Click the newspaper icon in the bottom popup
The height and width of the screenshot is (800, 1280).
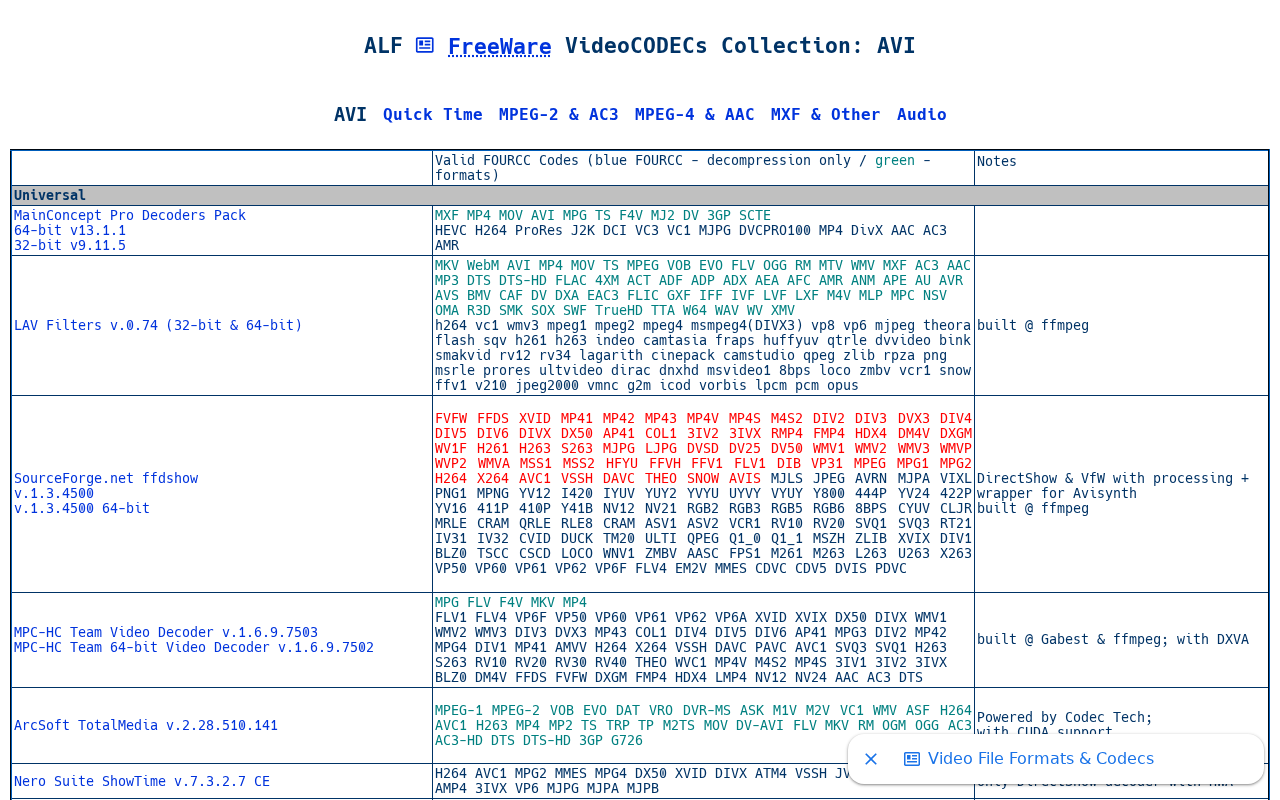(912, 759)
